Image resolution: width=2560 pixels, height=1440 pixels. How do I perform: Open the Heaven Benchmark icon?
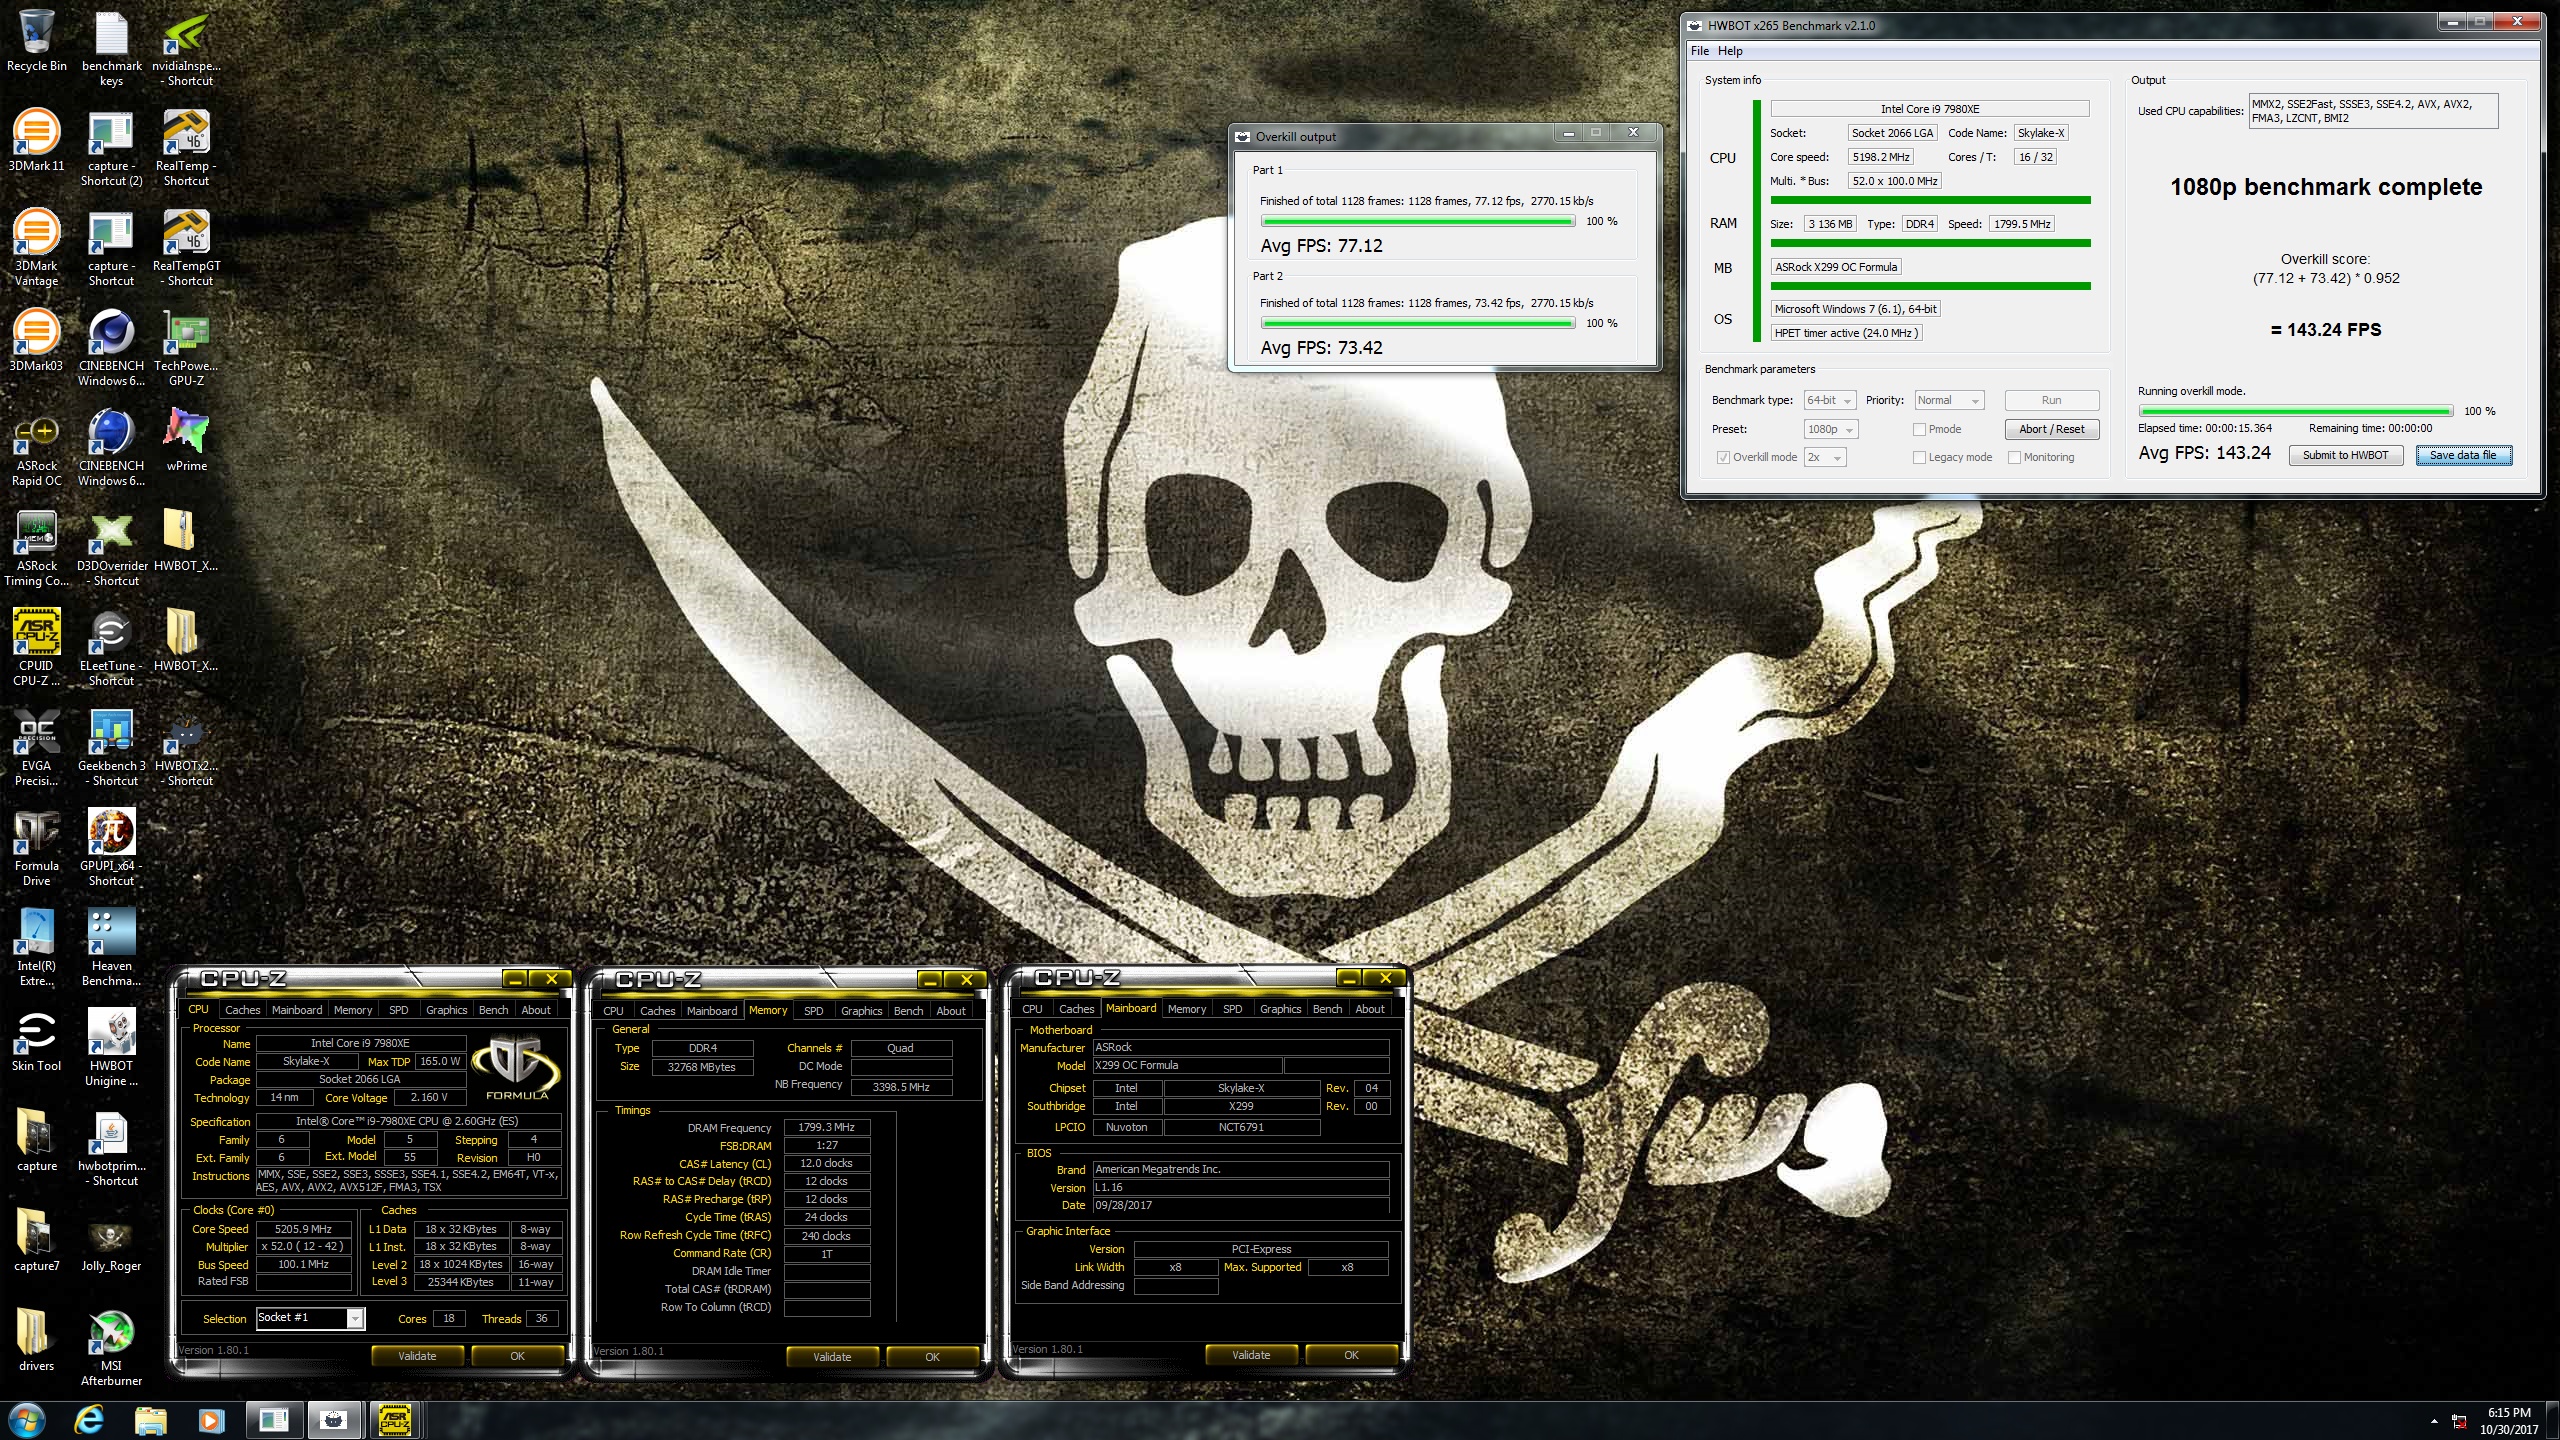click(111, 948)
